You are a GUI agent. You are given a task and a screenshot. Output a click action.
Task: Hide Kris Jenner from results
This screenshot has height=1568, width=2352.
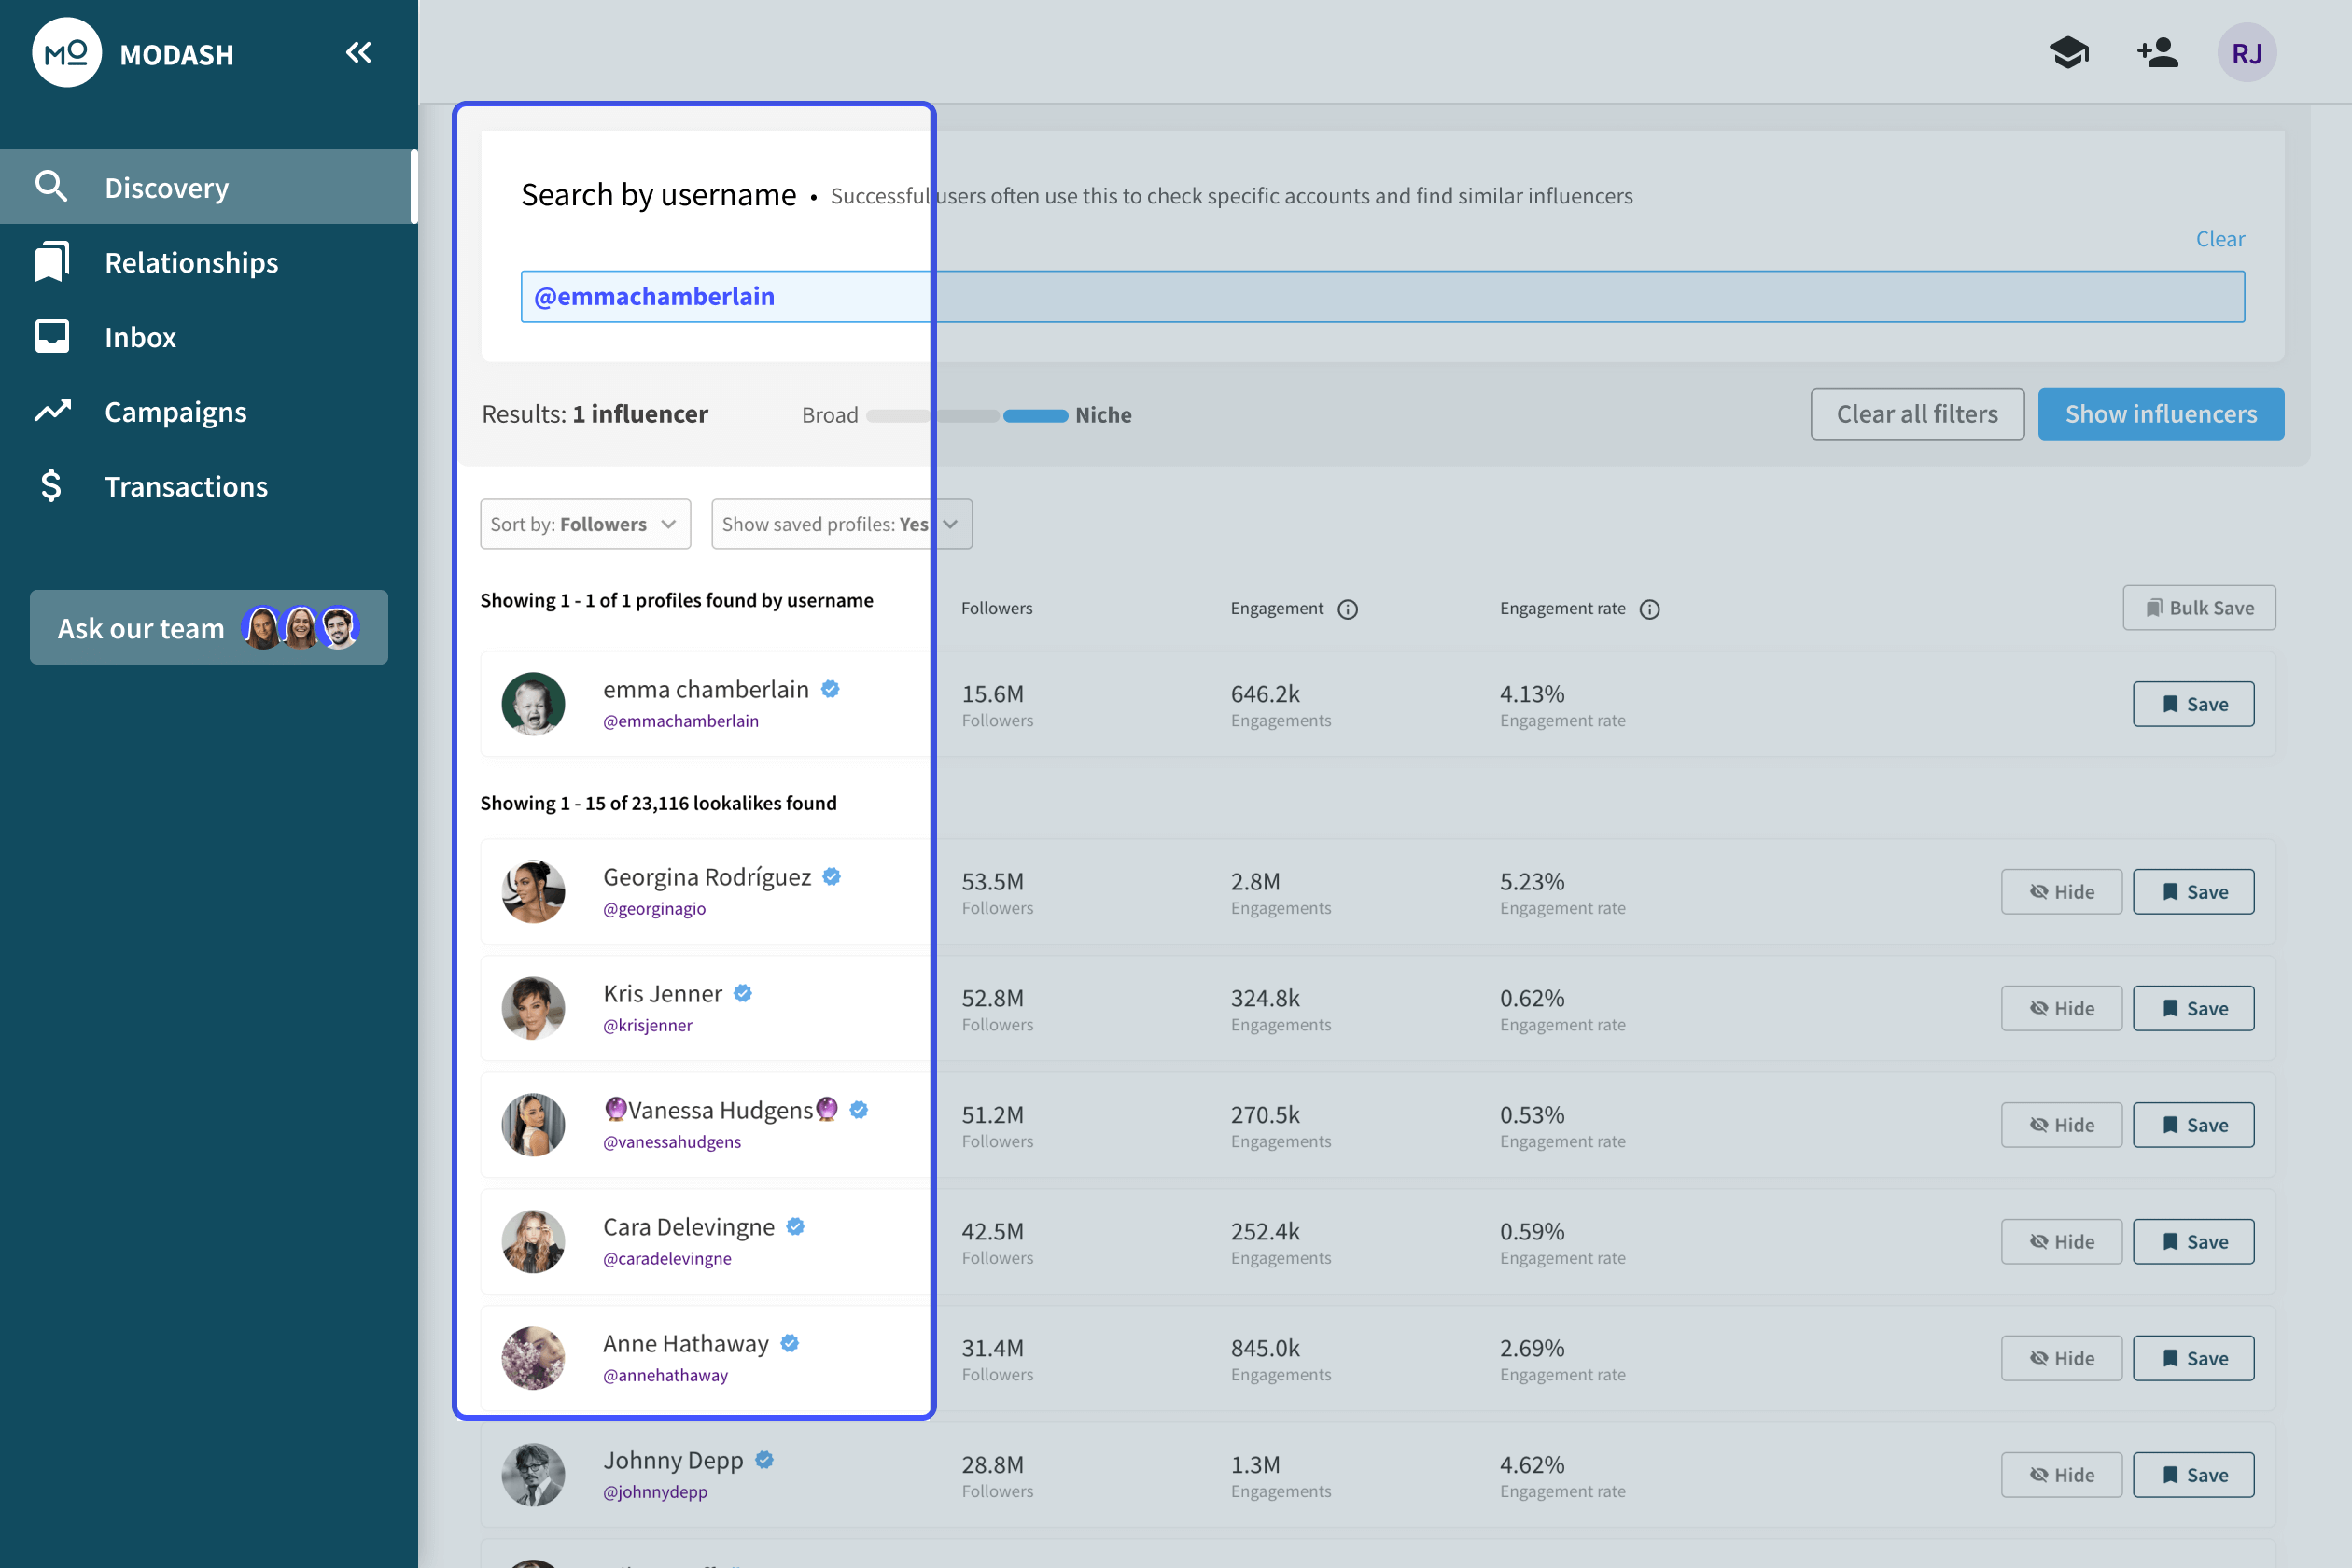2061,1008
